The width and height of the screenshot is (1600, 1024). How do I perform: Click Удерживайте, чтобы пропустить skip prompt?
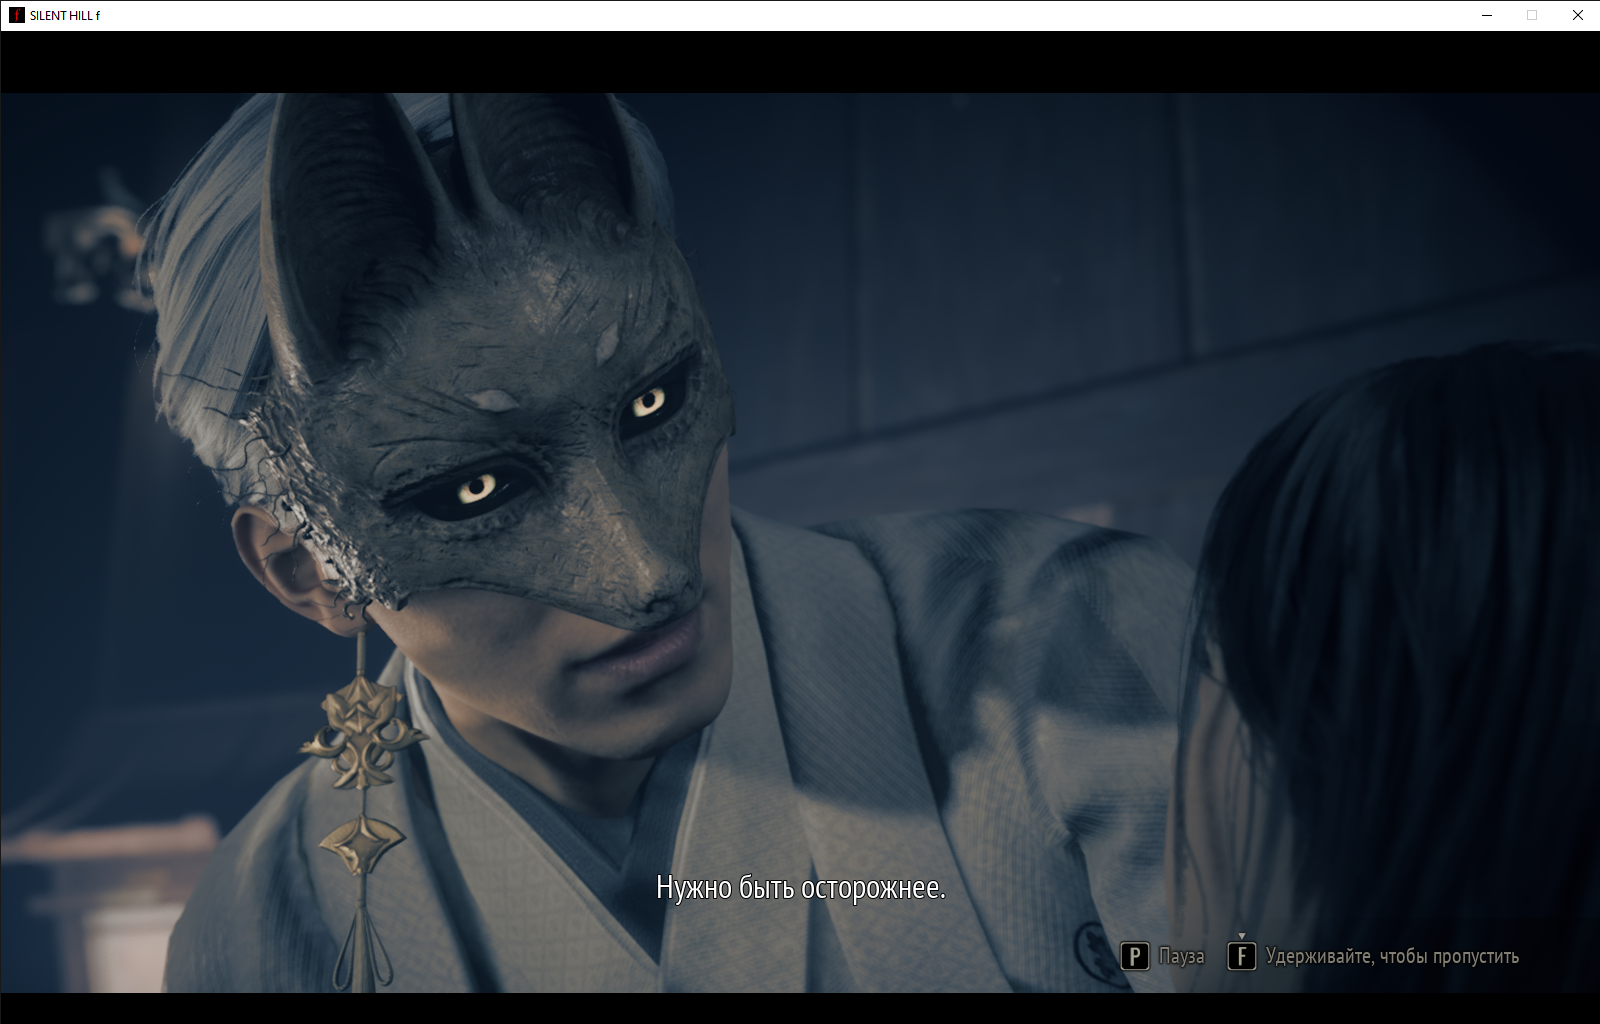[x=1392, y=956]
